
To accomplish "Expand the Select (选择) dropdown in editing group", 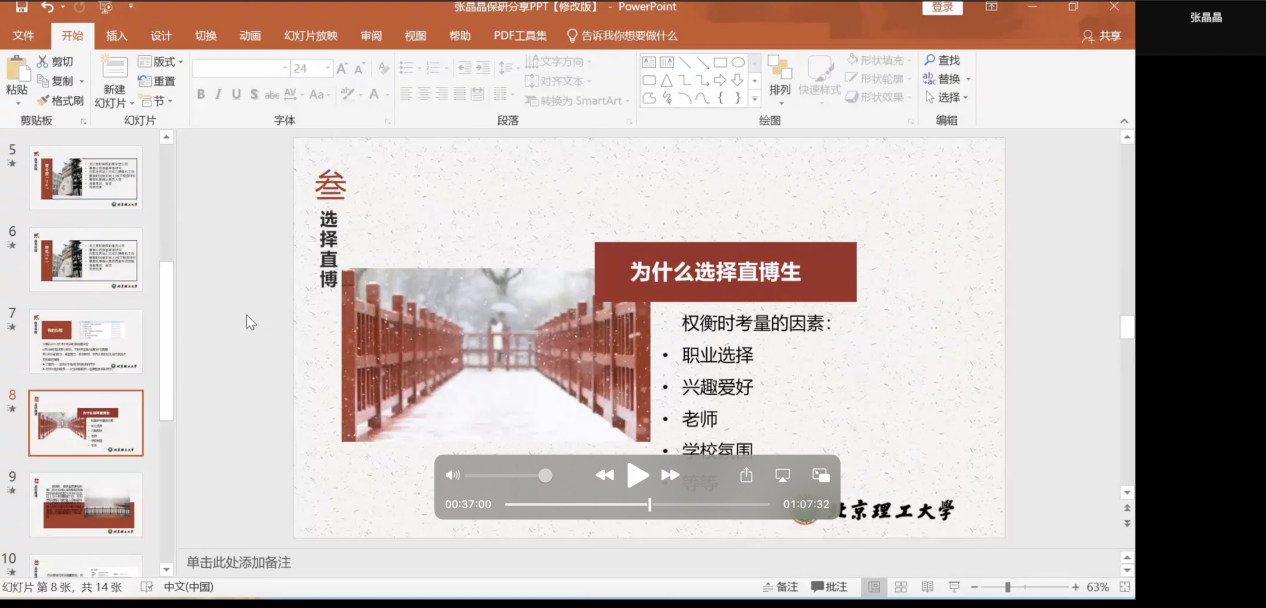I will pos(947,98).
